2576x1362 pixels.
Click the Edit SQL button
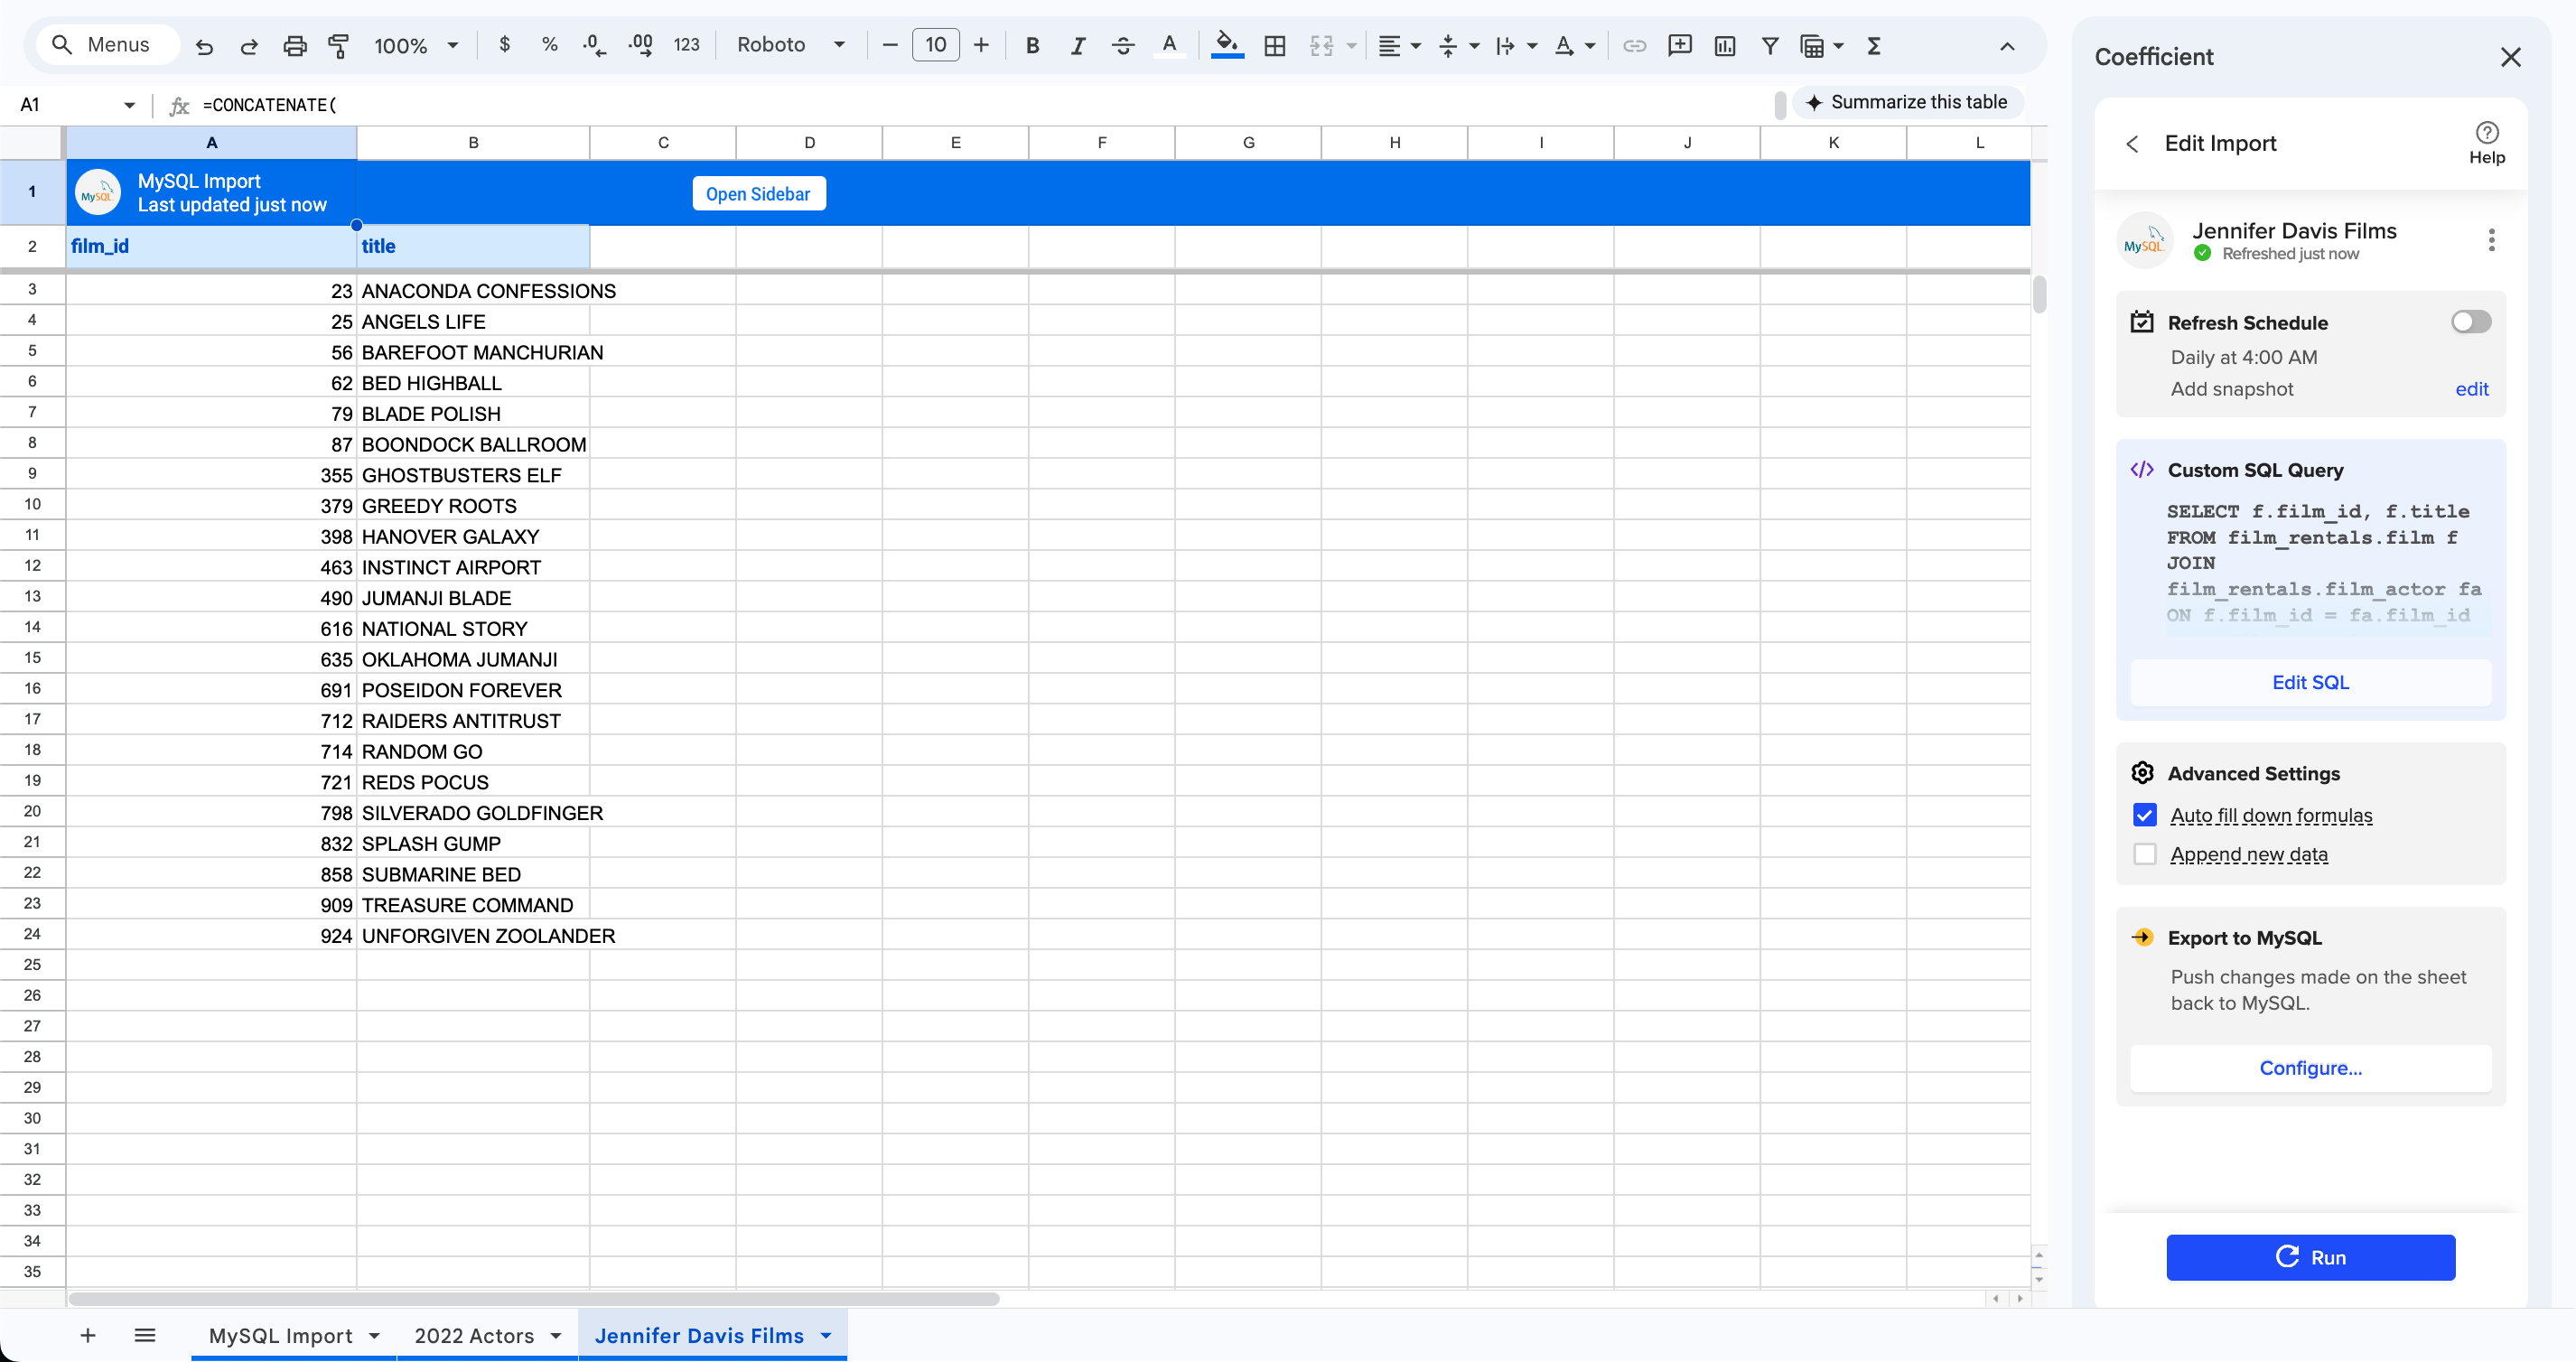pyautogui.click(x=2310, y=682)
